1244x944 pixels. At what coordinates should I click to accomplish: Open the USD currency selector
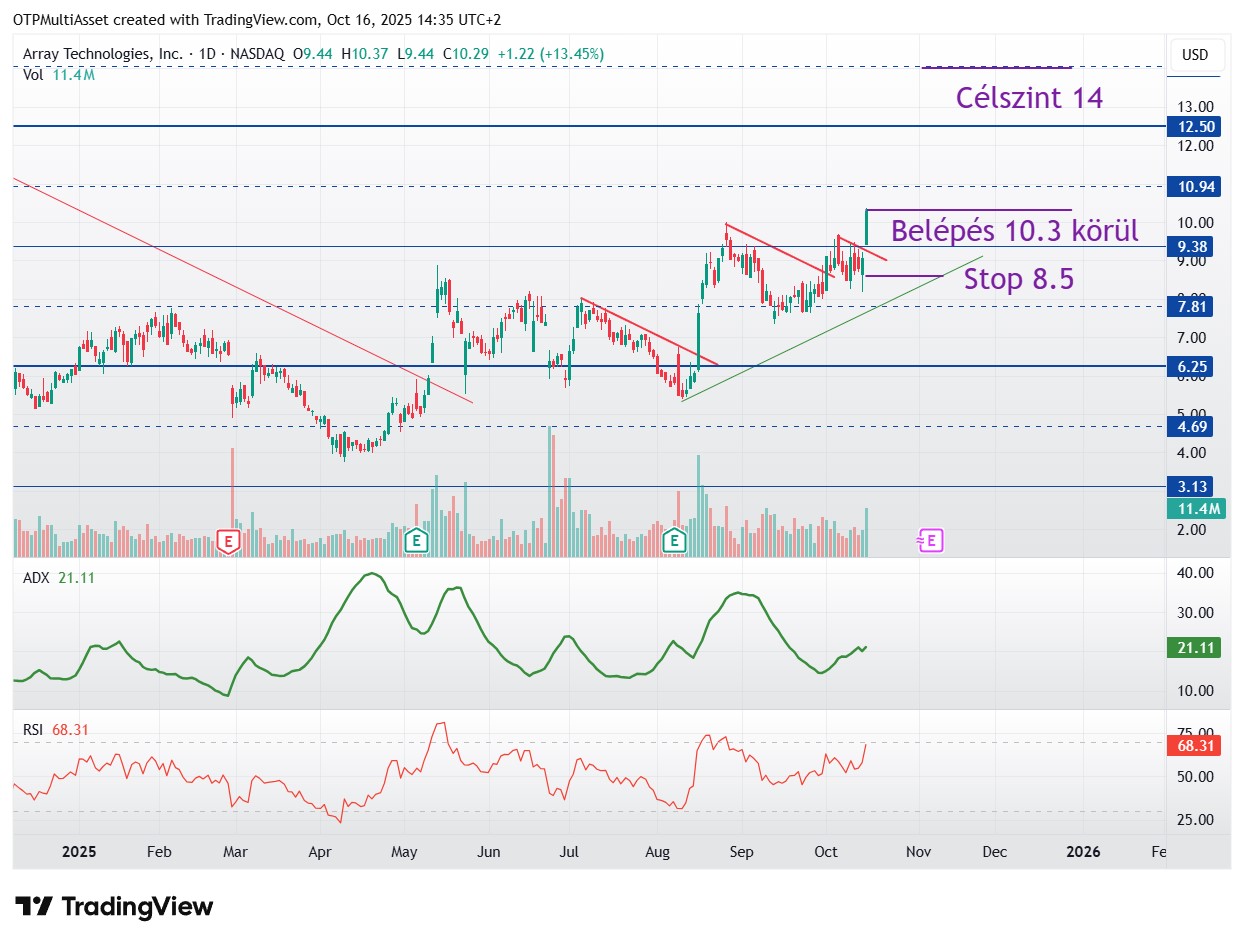point(1195,55)
